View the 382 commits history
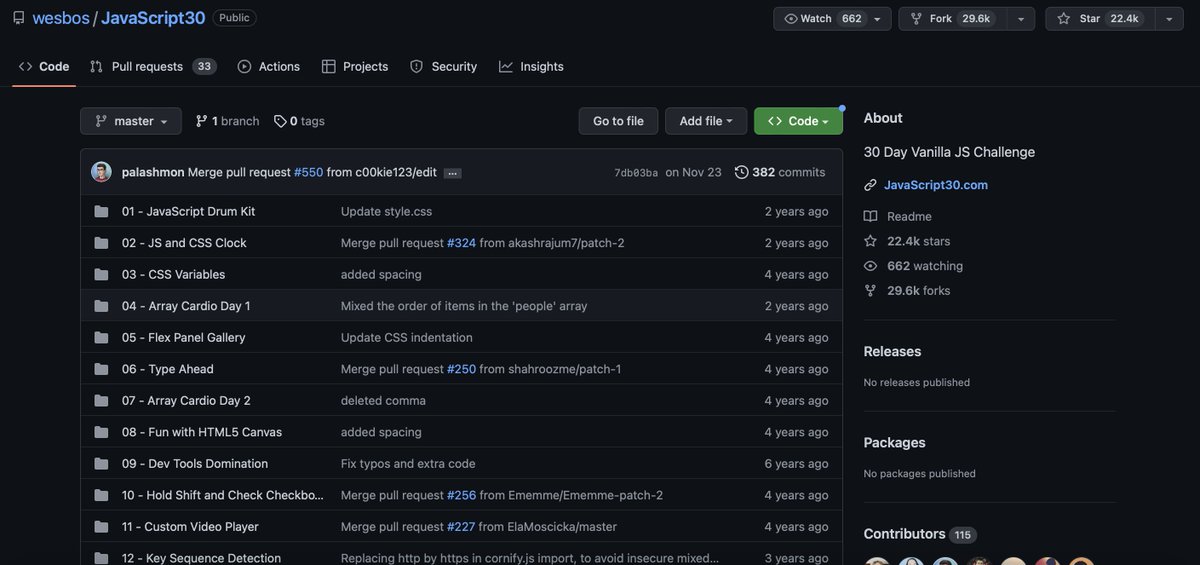 click(x=780, y=172)
